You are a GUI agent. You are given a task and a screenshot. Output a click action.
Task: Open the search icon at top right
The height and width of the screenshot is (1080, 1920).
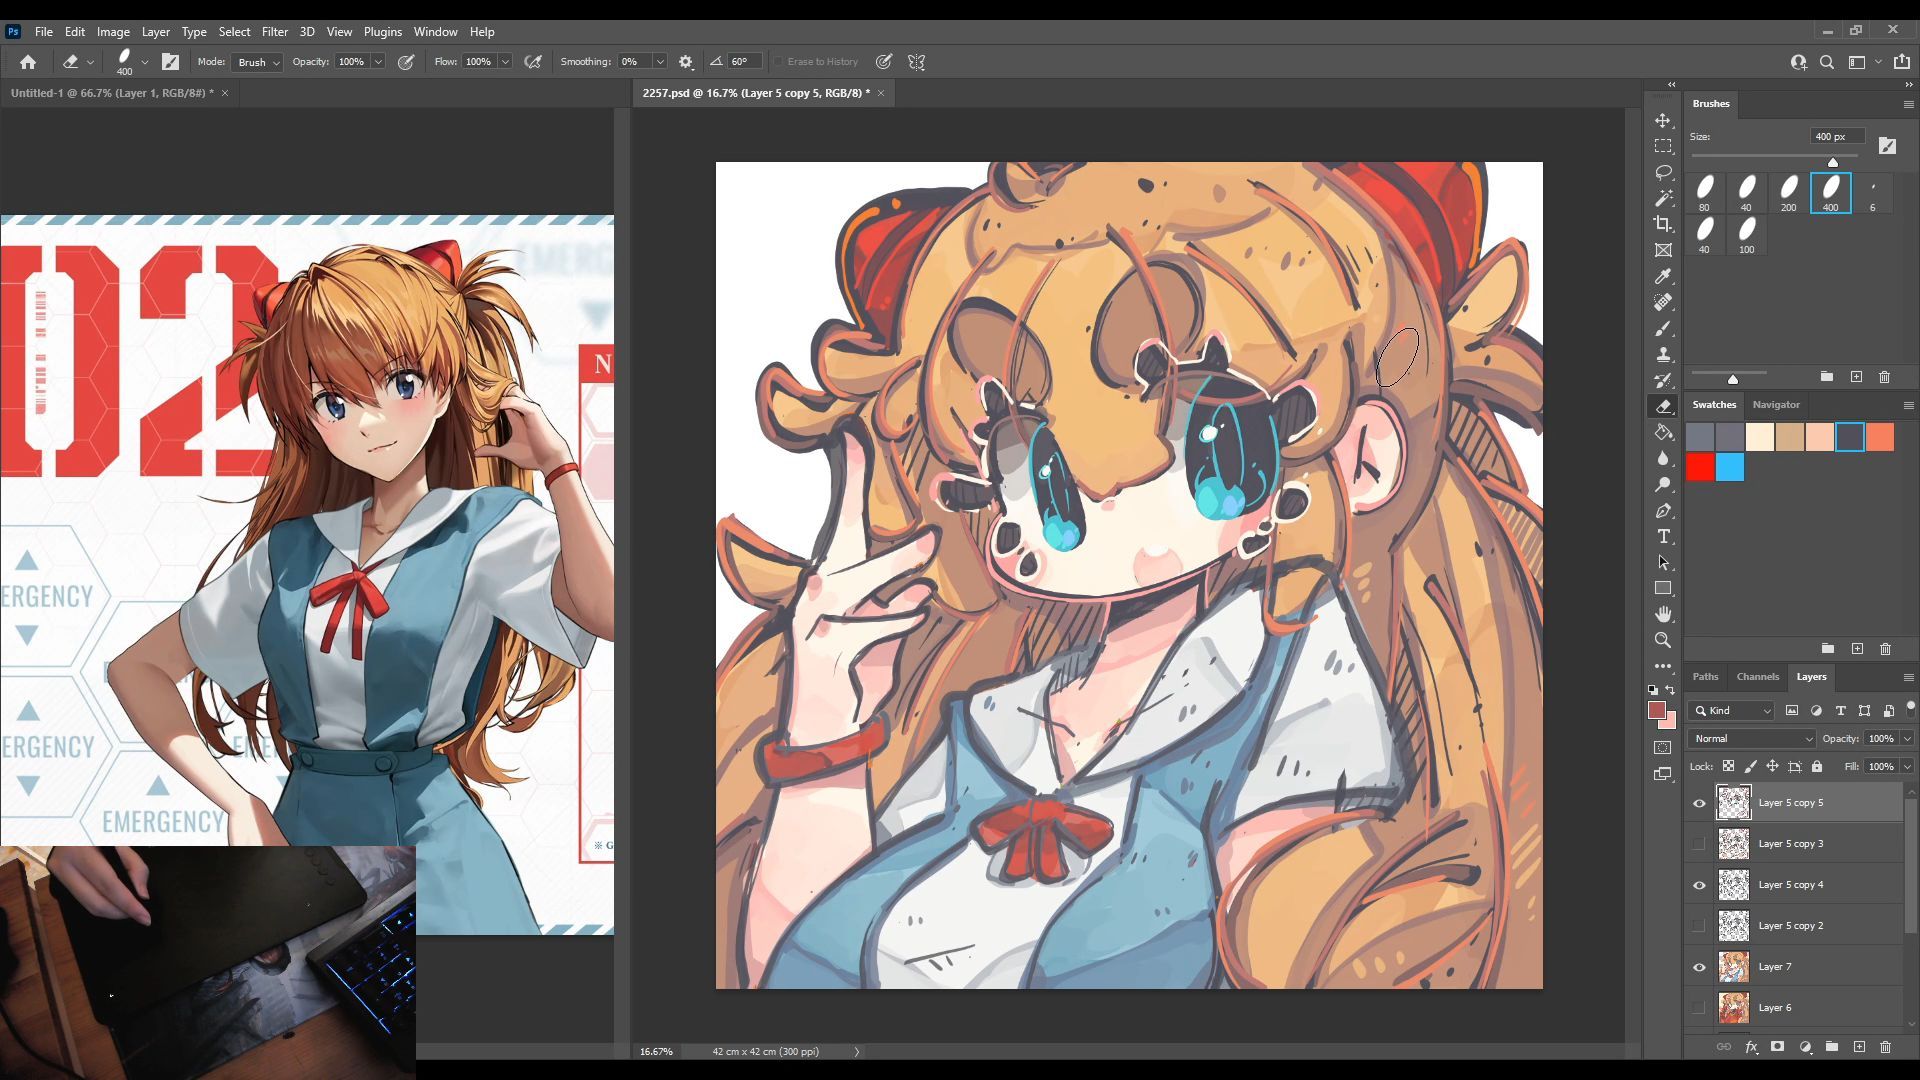[1826, 62]
